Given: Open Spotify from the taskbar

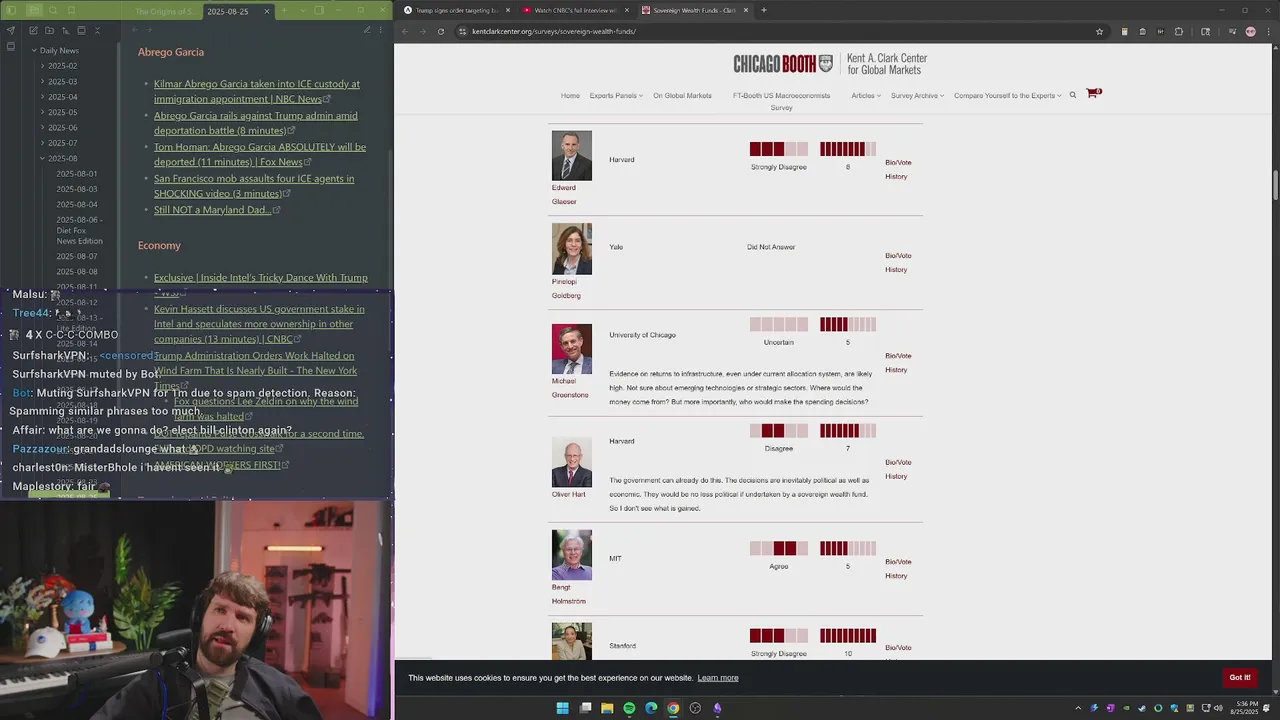Looking at the screenshot, I should coord(629,708).
